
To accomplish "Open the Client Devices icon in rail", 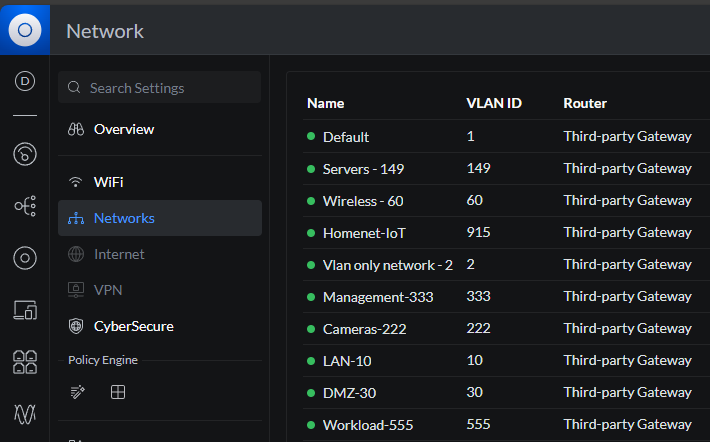I will pyautogui.click(x=25, y=310).
